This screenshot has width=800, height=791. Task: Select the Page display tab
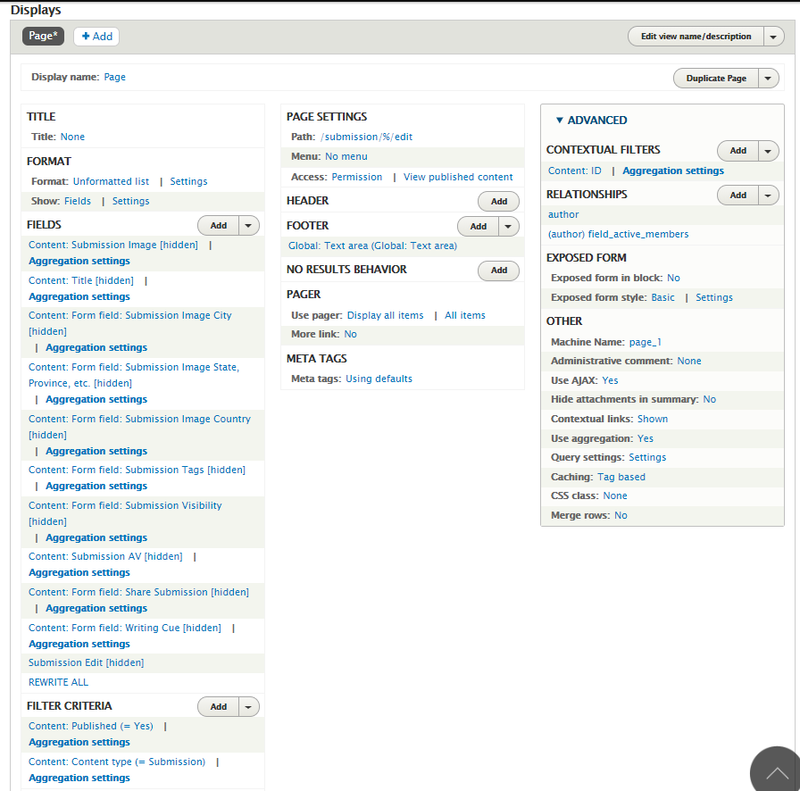pyautogui.click(x=43, y=36)
